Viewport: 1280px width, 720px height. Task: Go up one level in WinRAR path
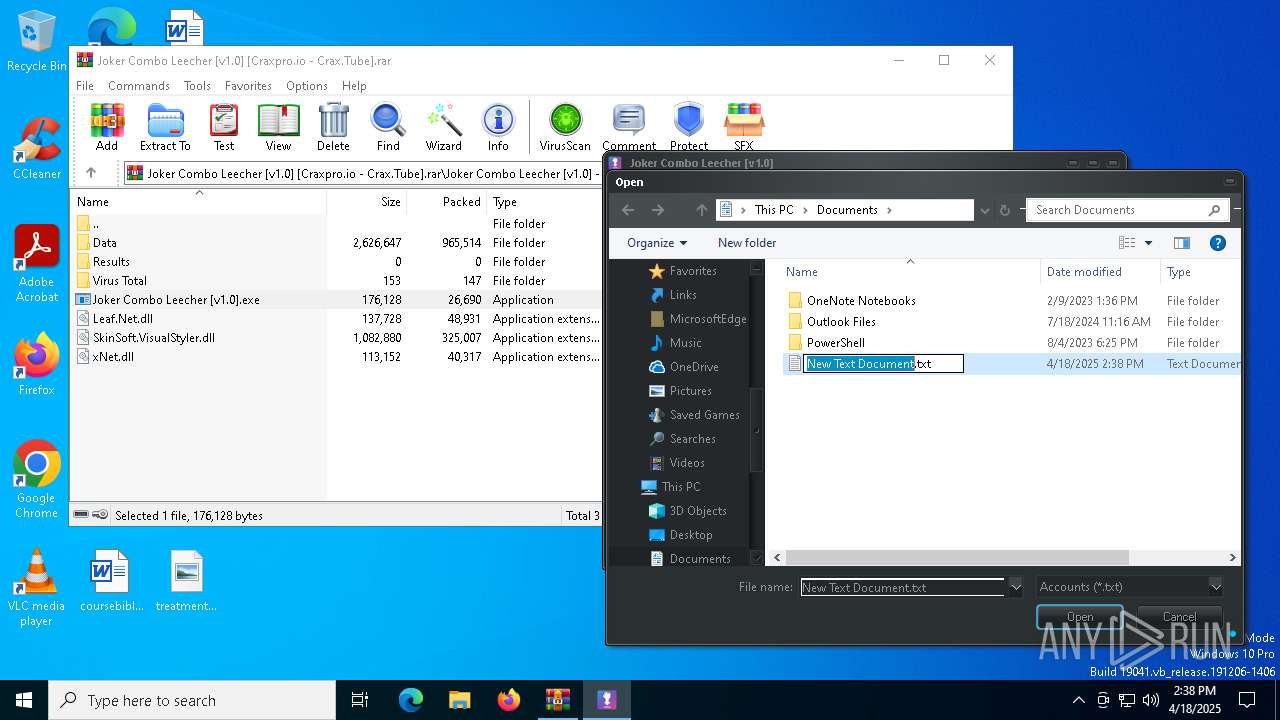pyautogui.click(x=91, y=173)
